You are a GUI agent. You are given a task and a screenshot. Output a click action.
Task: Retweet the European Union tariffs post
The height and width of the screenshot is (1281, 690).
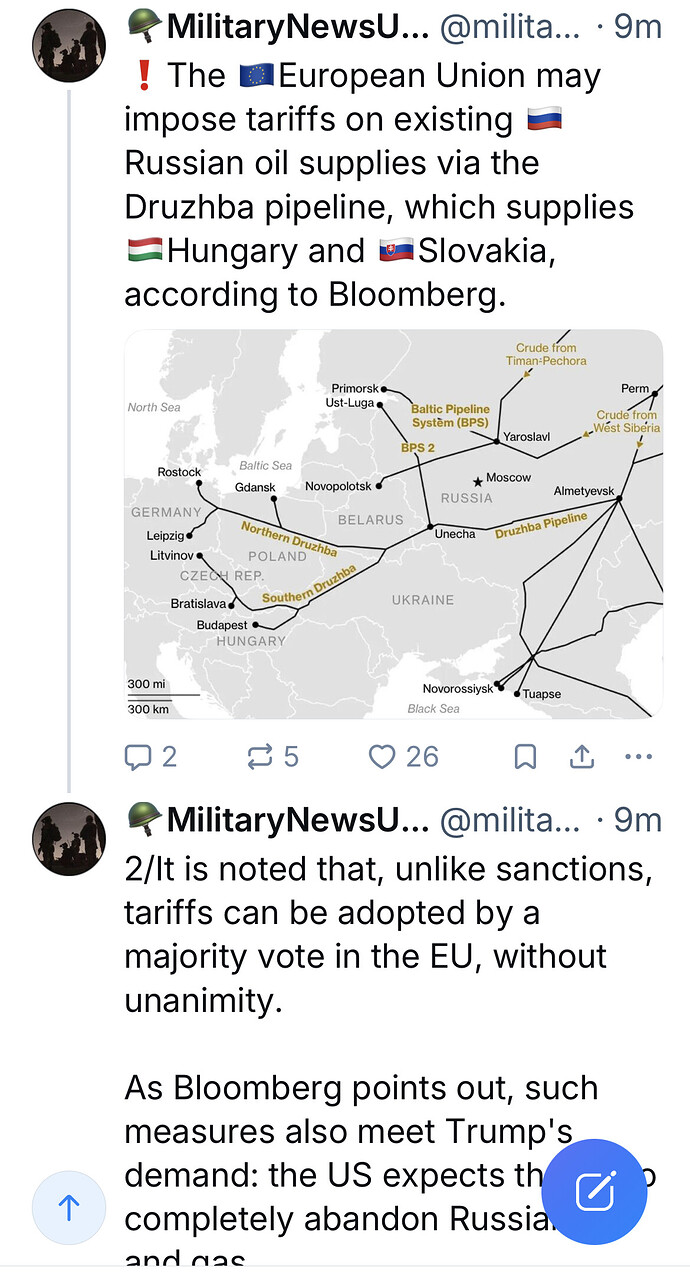(260, 757)
